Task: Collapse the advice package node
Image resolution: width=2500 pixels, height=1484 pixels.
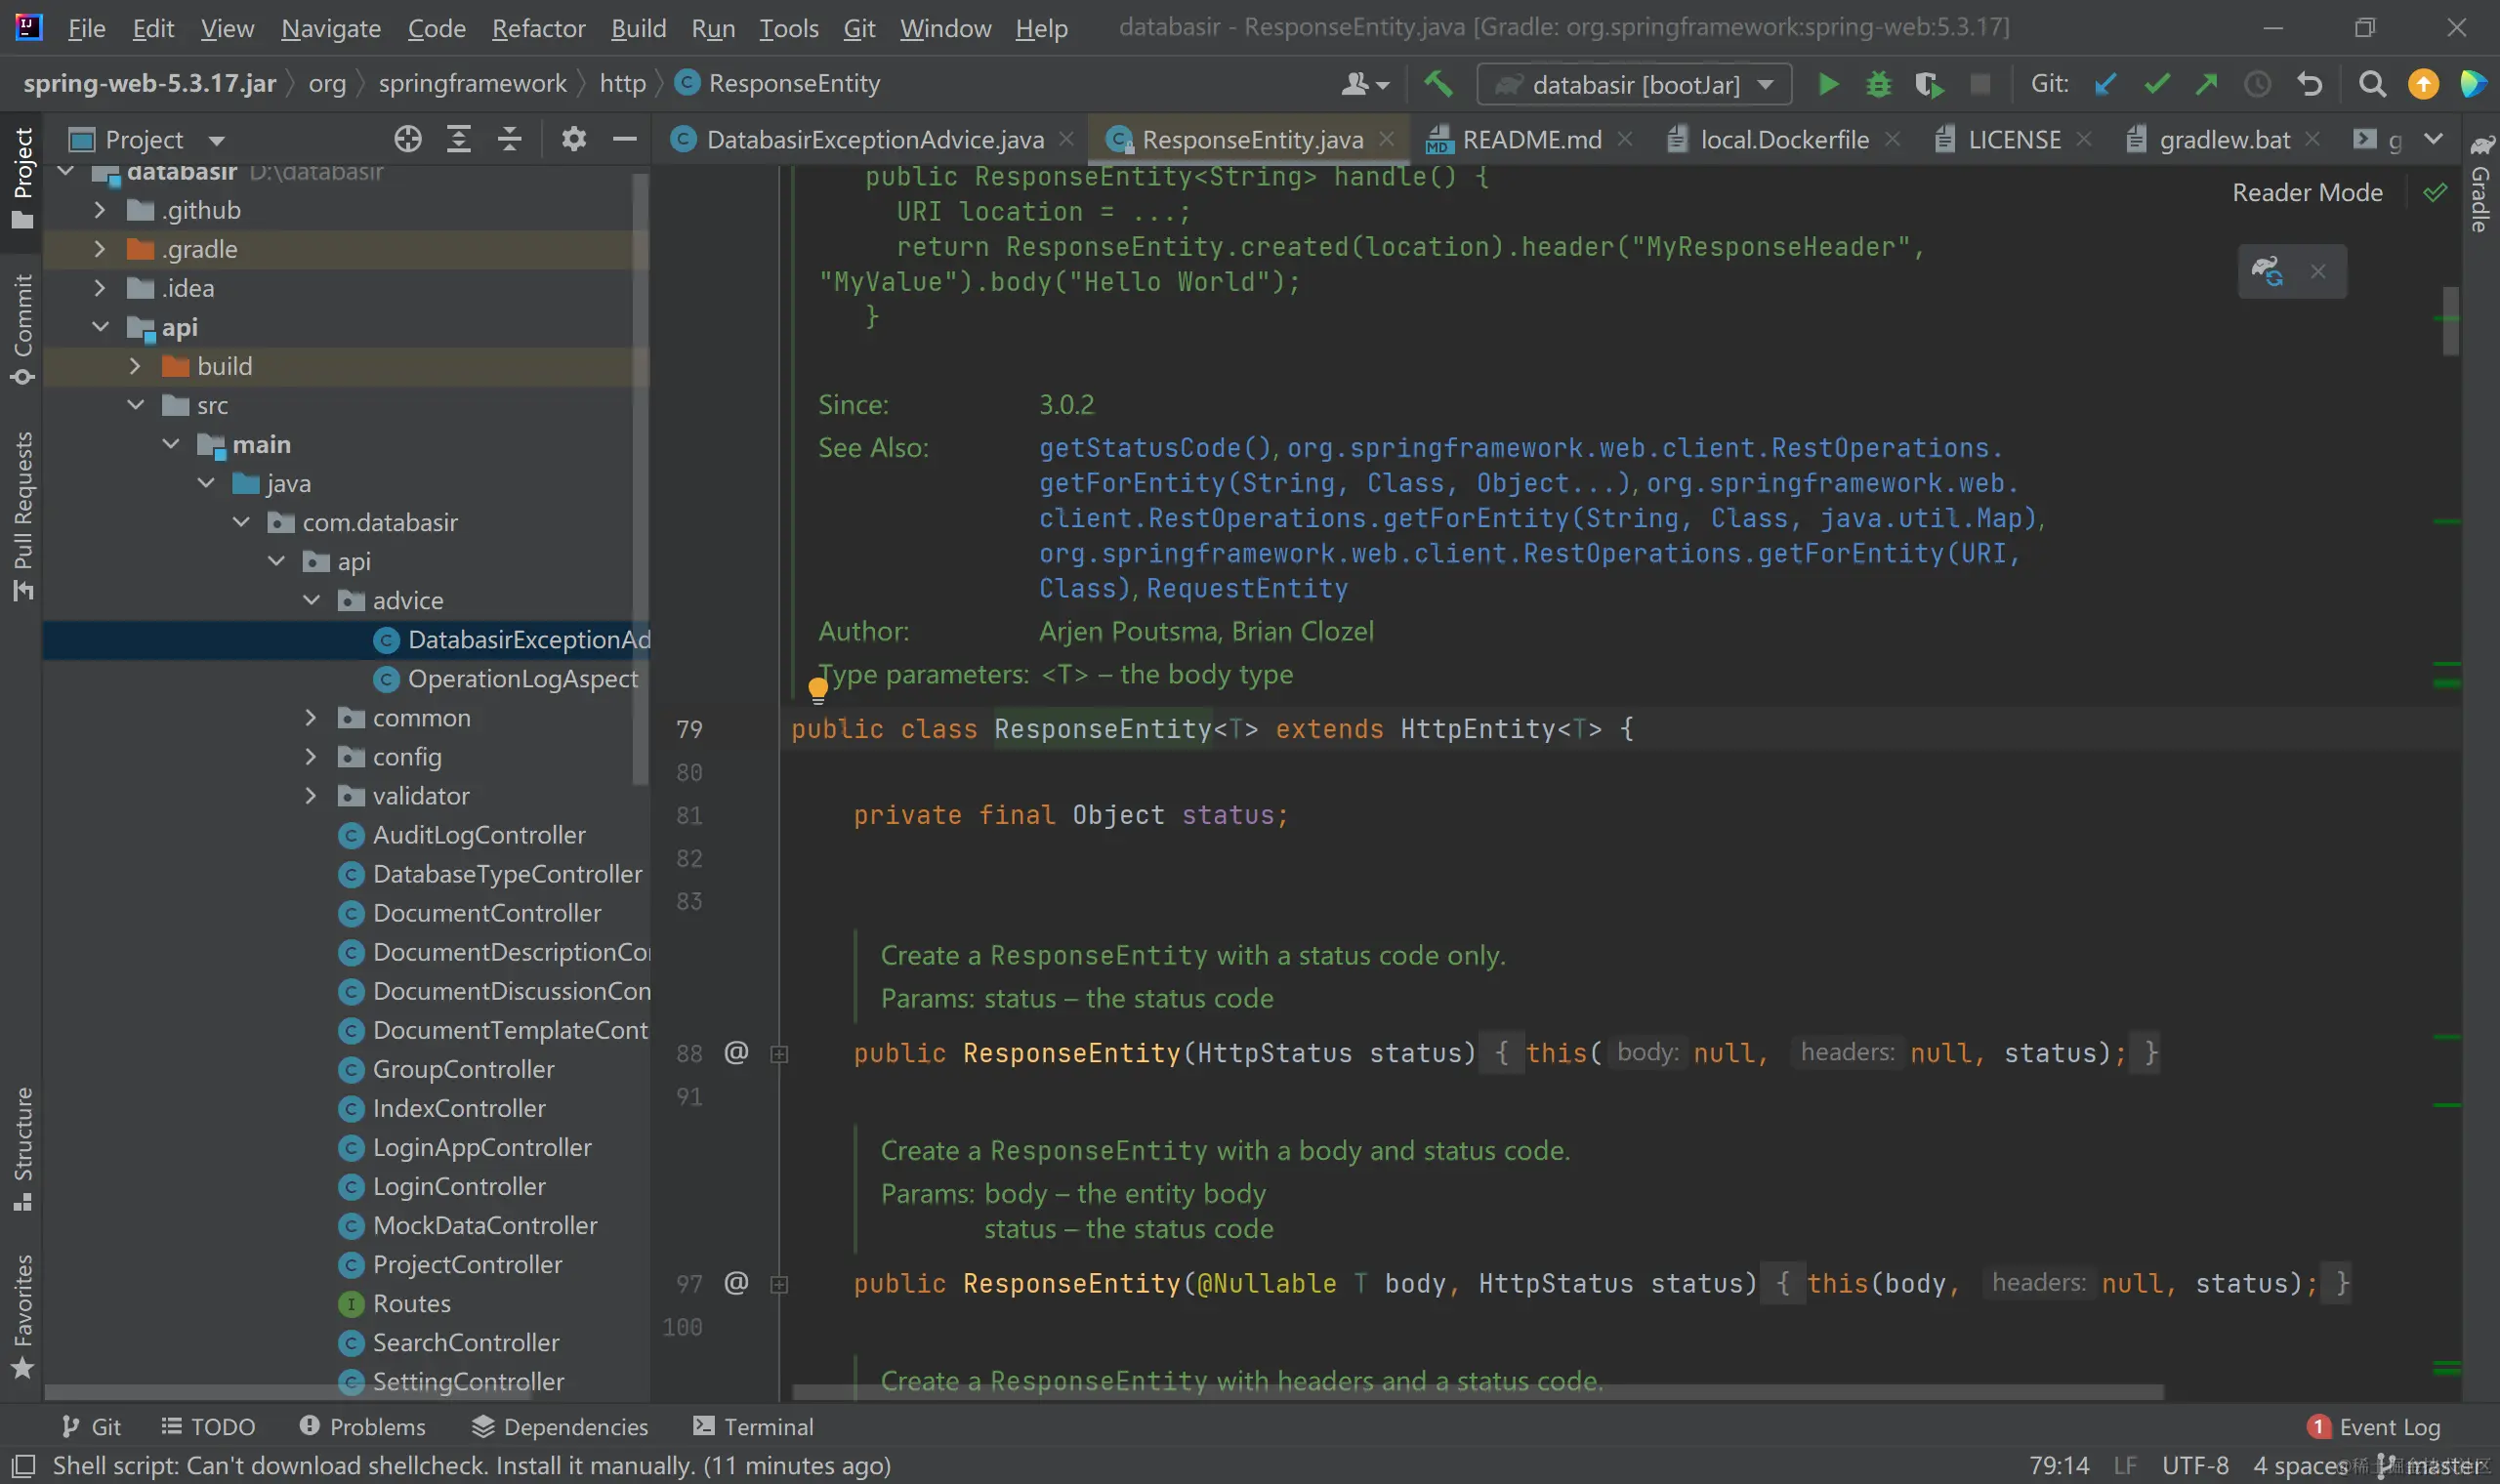Action: (x=311, y=600)
